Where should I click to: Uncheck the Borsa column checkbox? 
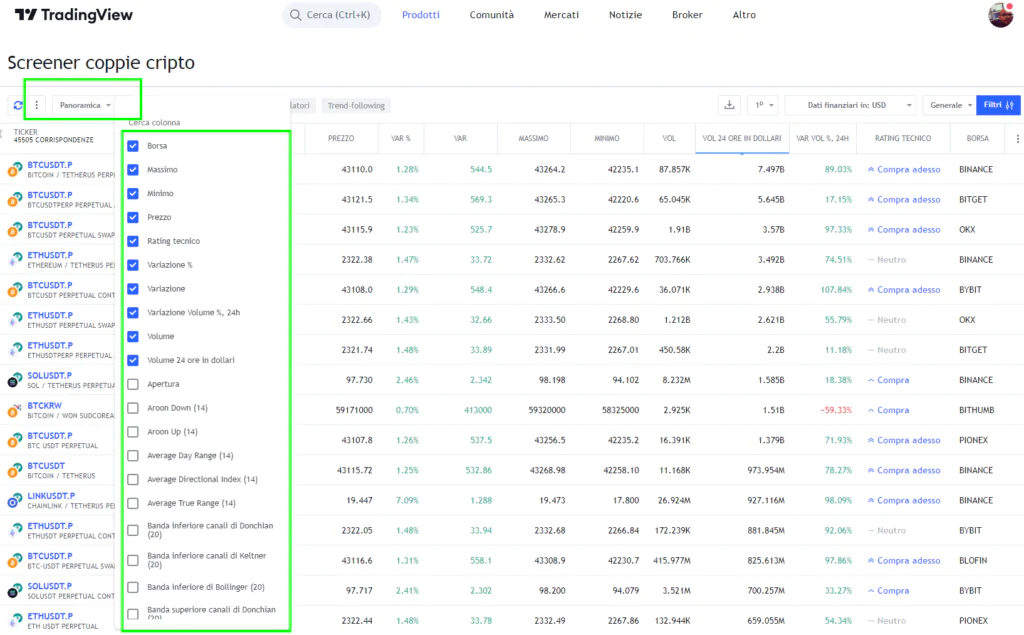pos(133,146)
